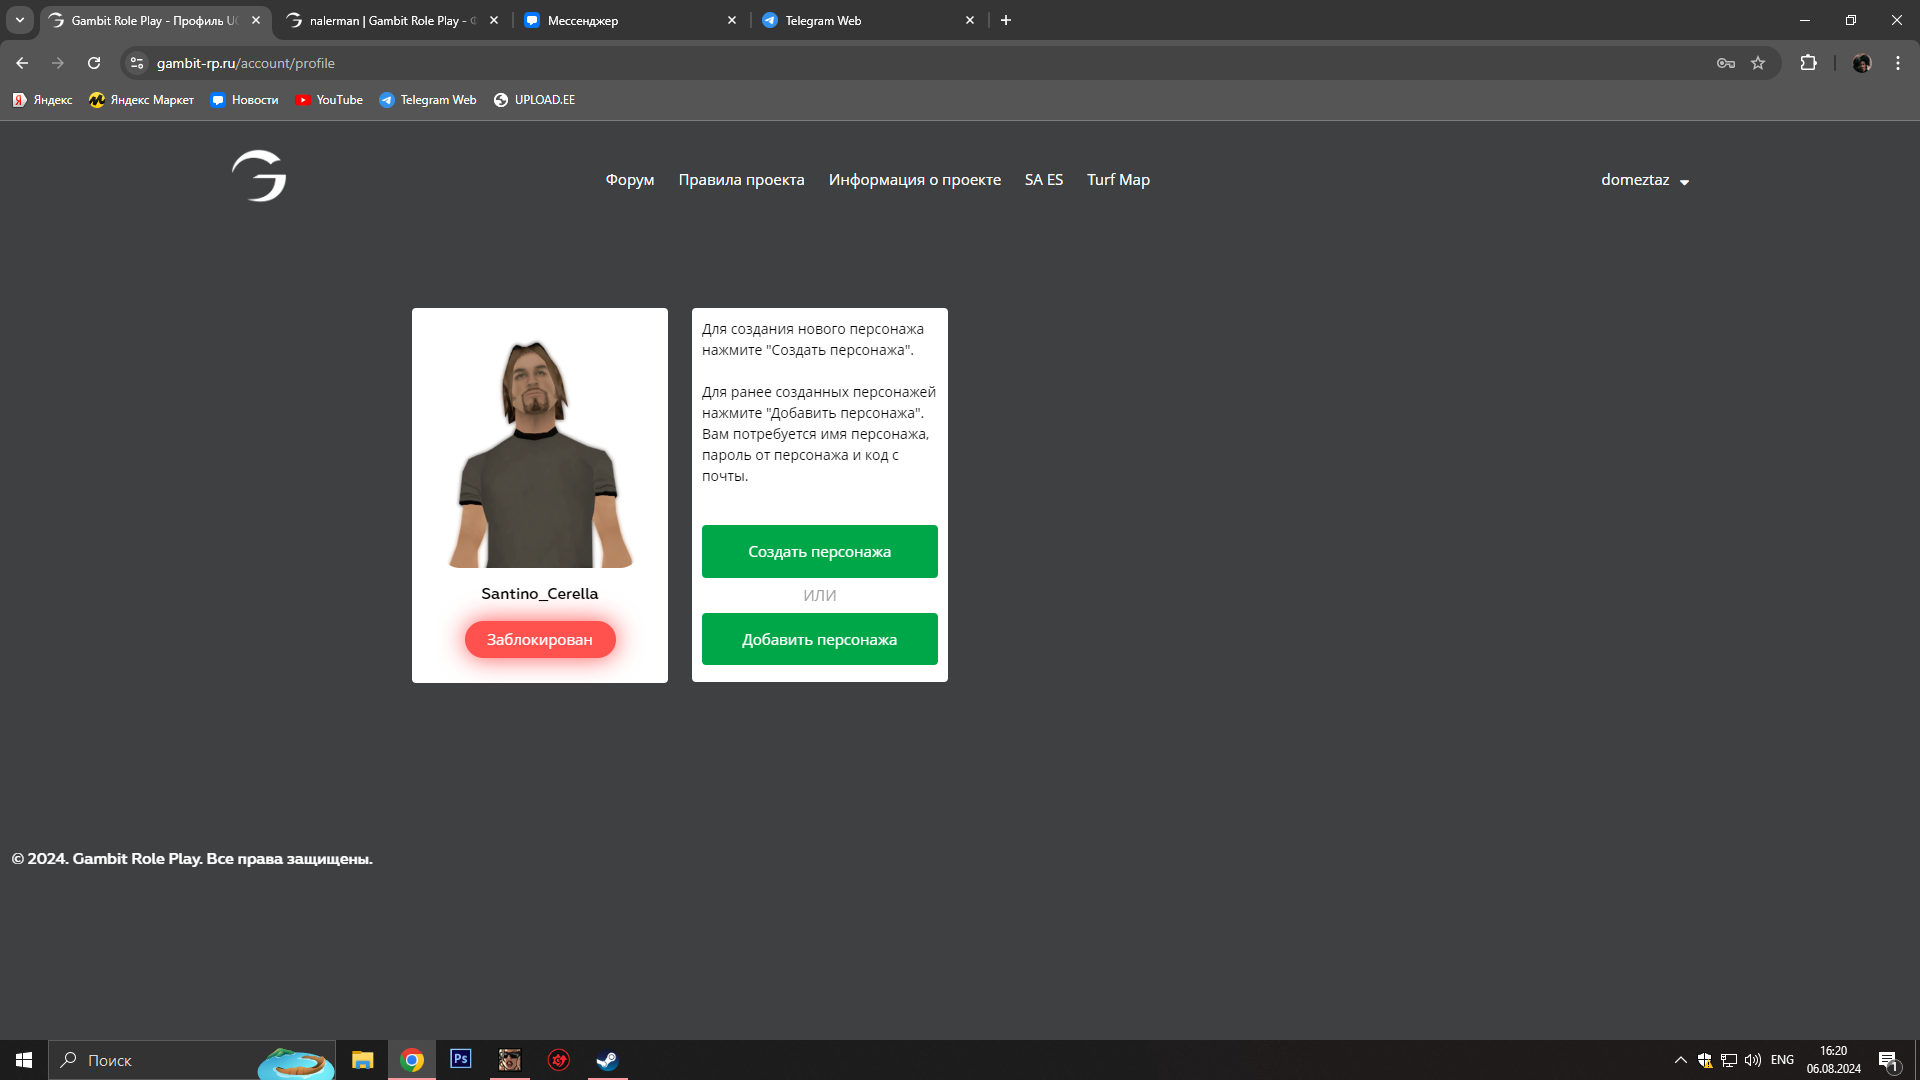The width and height of the screenshot is (1920, 1080).
Task: Click site information icon in address bar
Action: (137, 63)
